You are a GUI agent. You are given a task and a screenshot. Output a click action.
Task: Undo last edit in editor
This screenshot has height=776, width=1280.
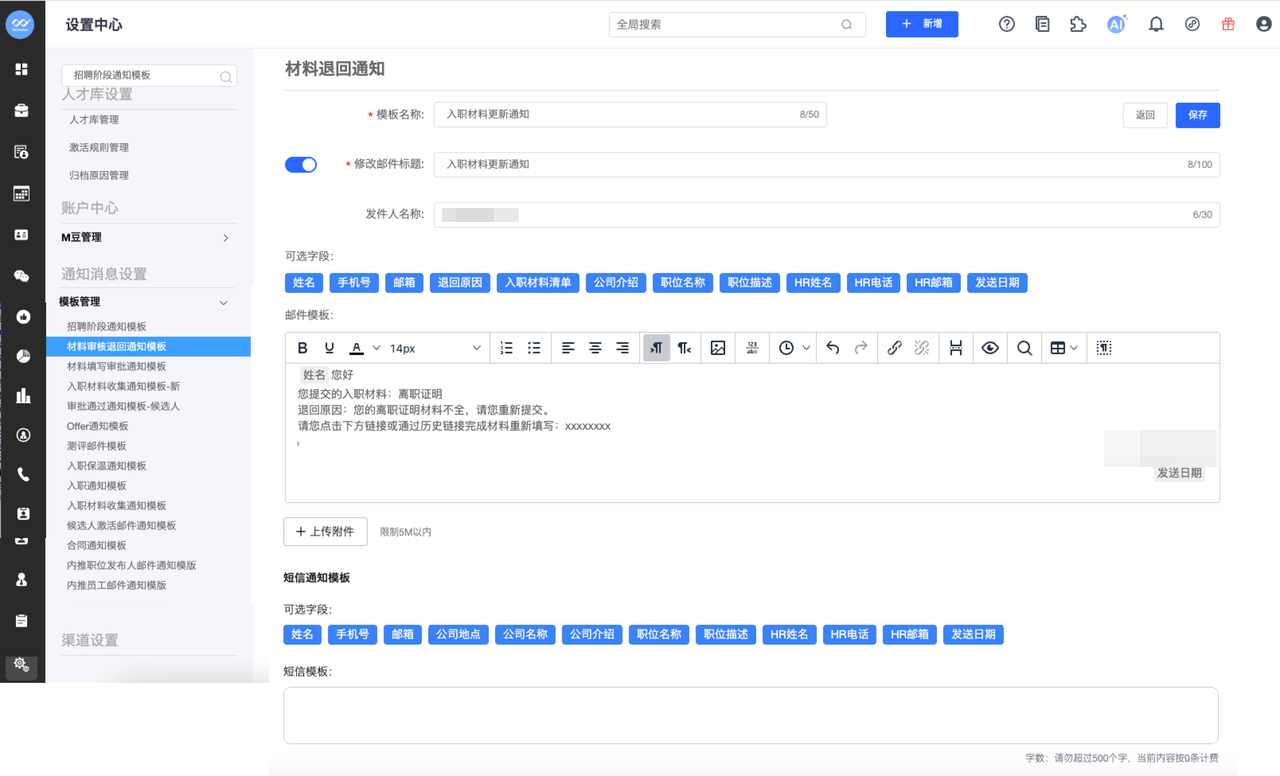click(x=833, y=348)
